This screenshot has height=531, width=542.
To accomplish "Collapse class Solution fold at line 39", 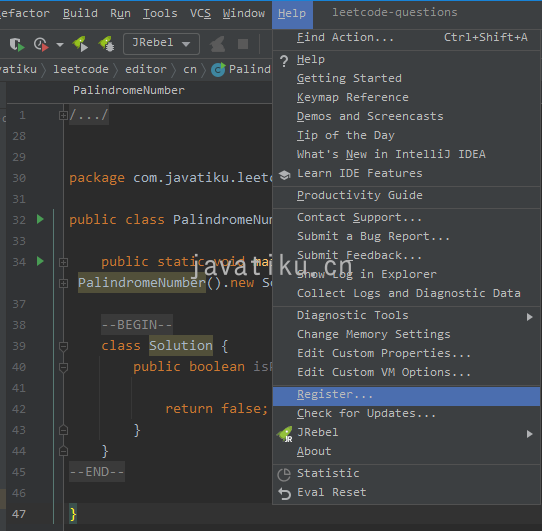I will (x=63, y=346).
